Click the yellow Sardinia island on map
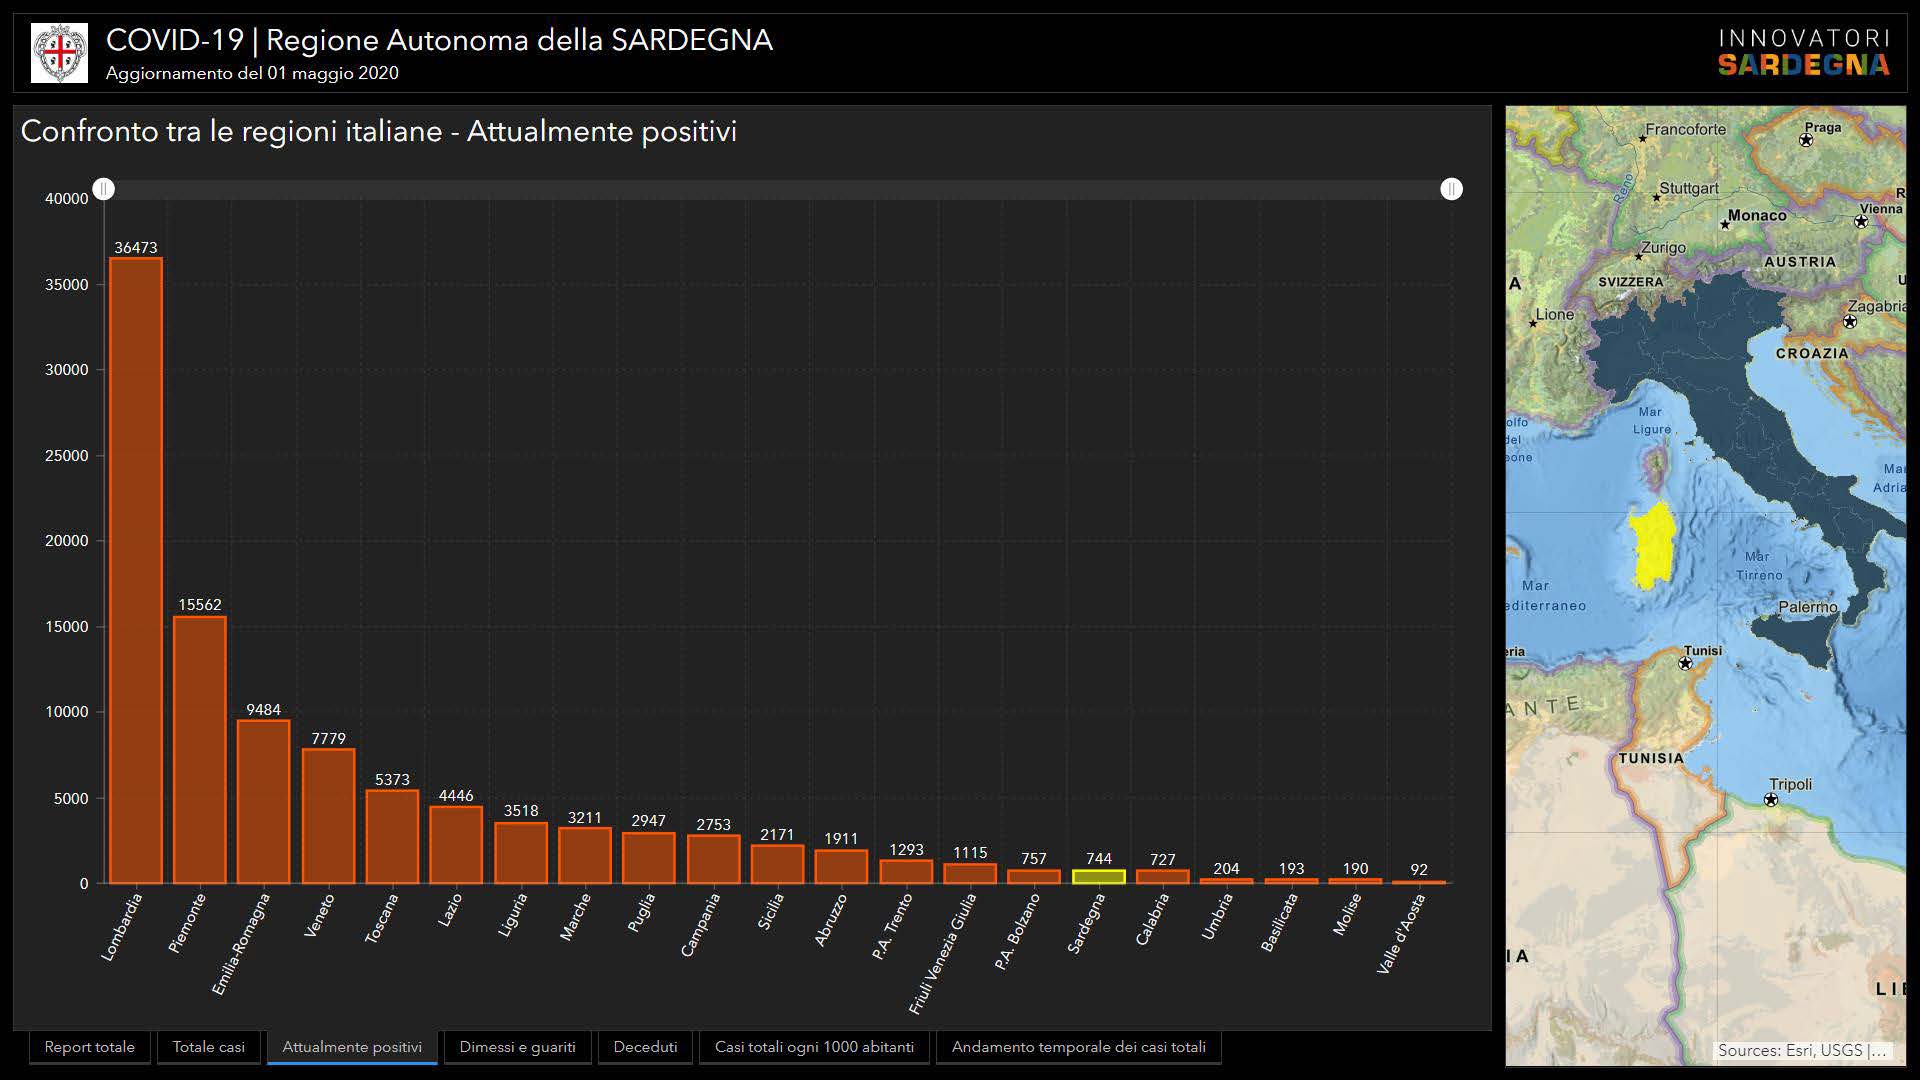This screenshot has width=1920, height=1080. [x=1652, y=547]
